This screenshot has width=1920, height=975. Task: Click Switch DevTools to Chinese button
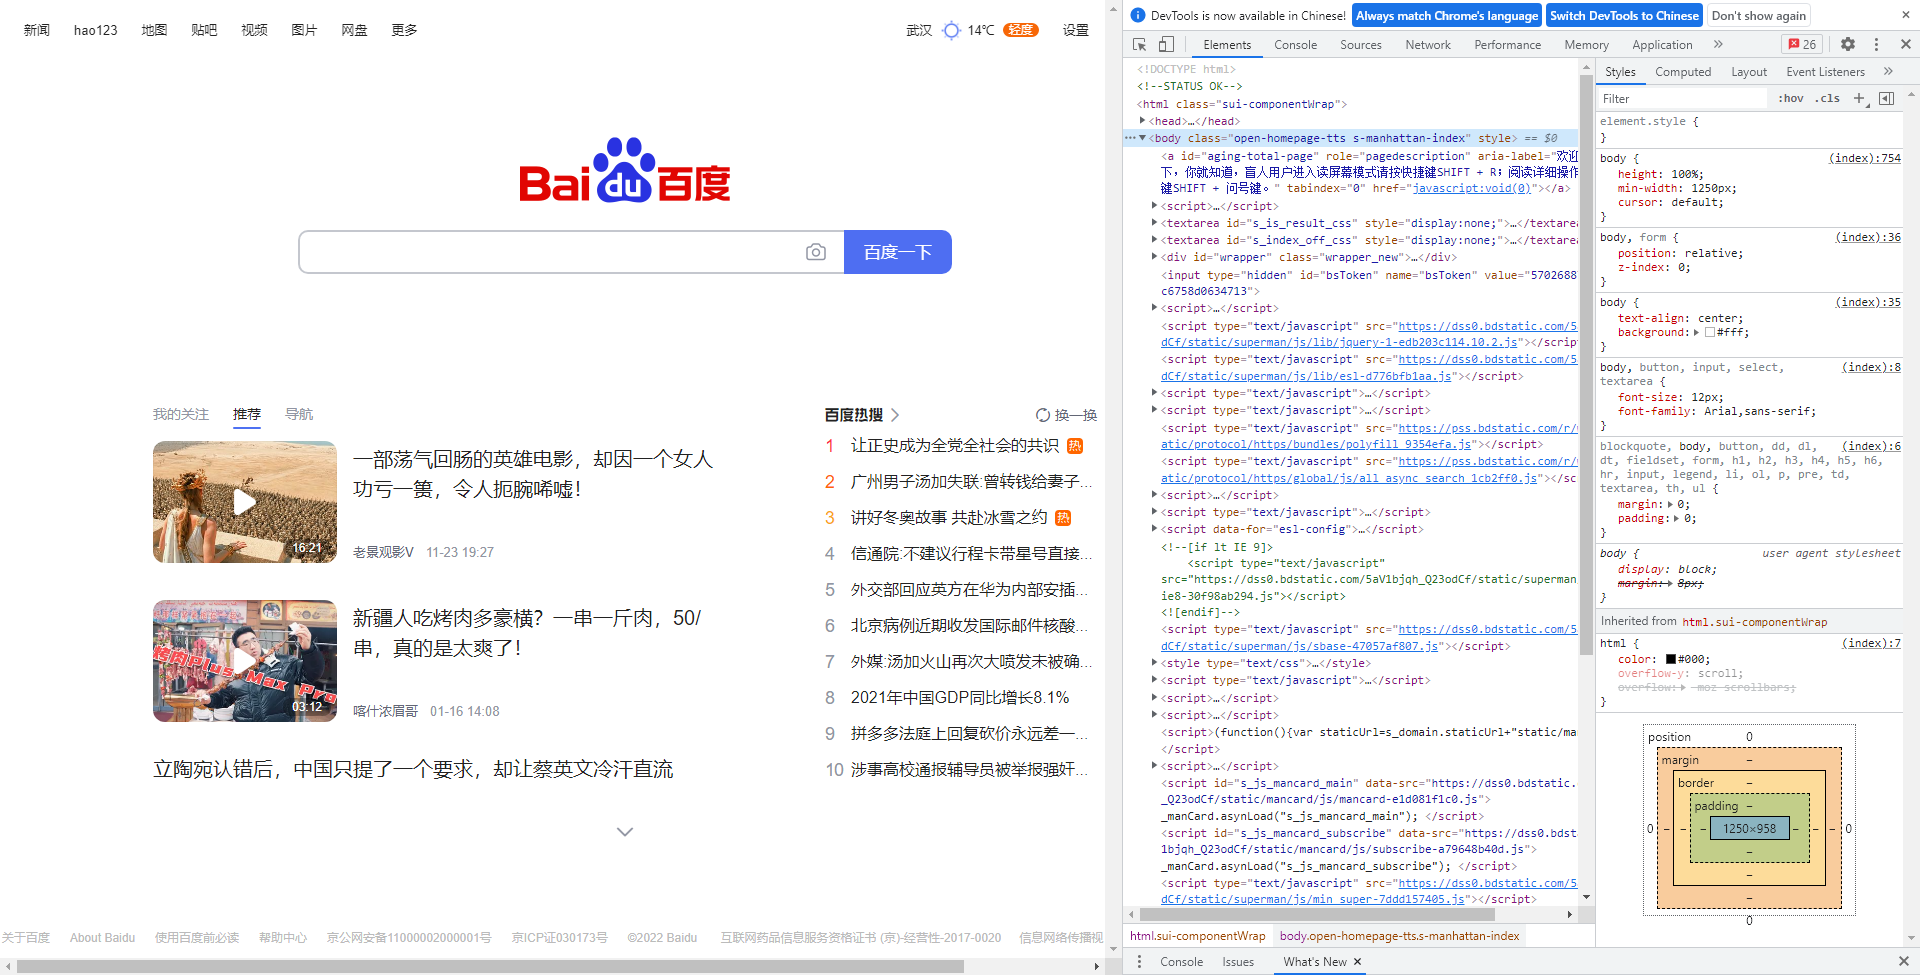pyautogui.click(x=1624, y=16)
